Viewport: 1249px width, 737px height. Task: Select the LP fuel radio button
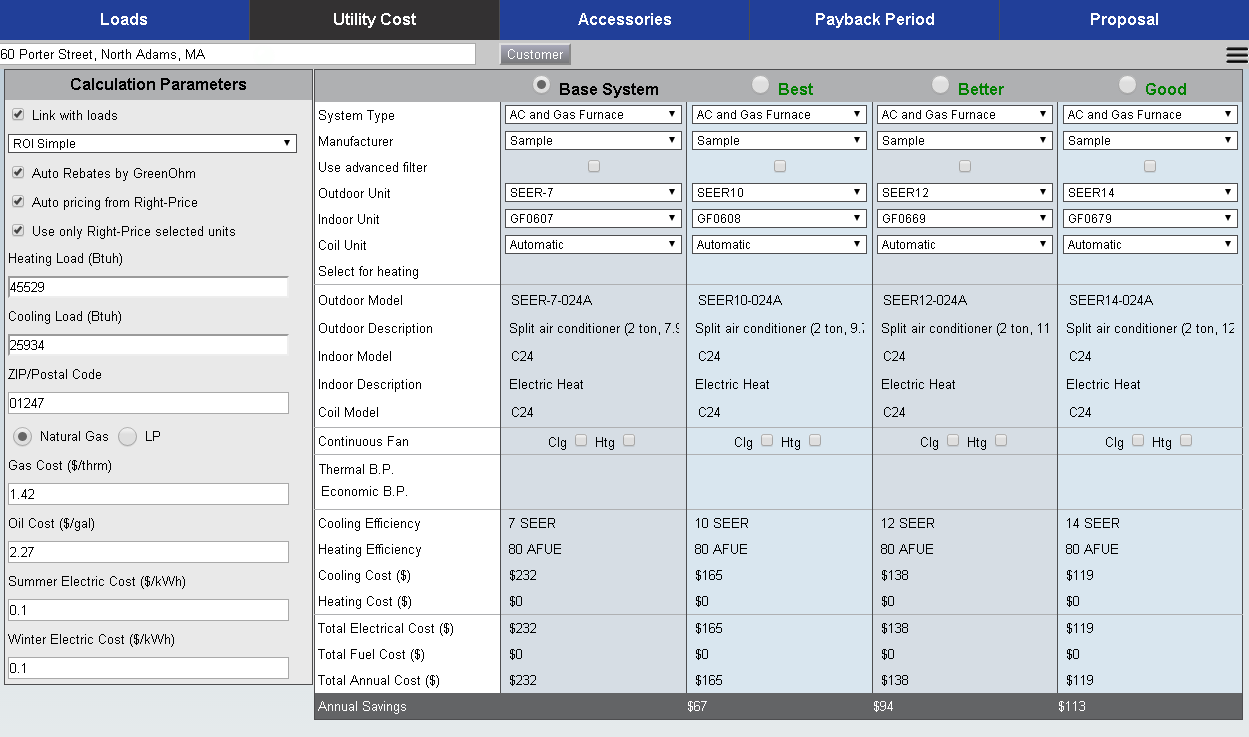[128, 437]
